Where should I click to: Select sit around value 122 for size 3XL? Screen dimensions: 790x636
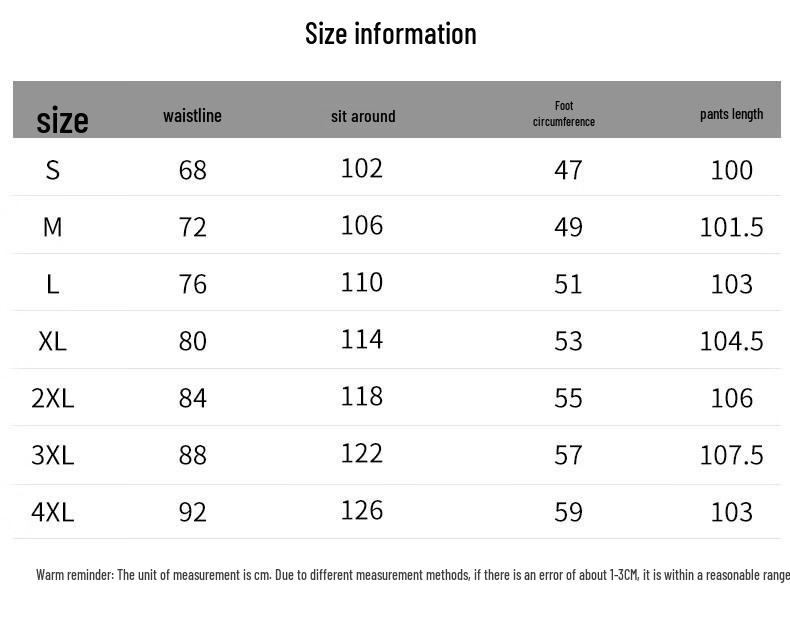coord(362,453)
